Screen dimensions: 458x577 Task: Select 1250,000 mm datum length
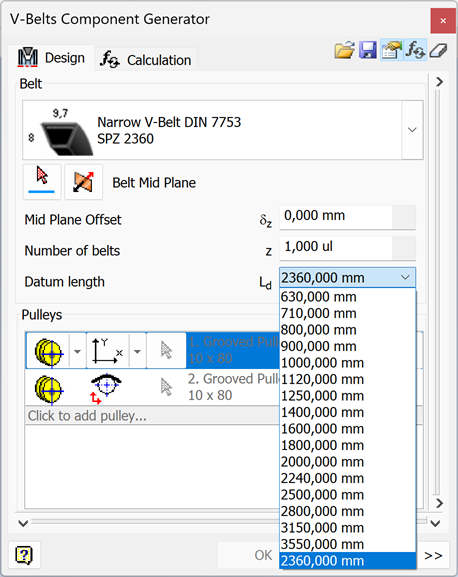[348, 396]
